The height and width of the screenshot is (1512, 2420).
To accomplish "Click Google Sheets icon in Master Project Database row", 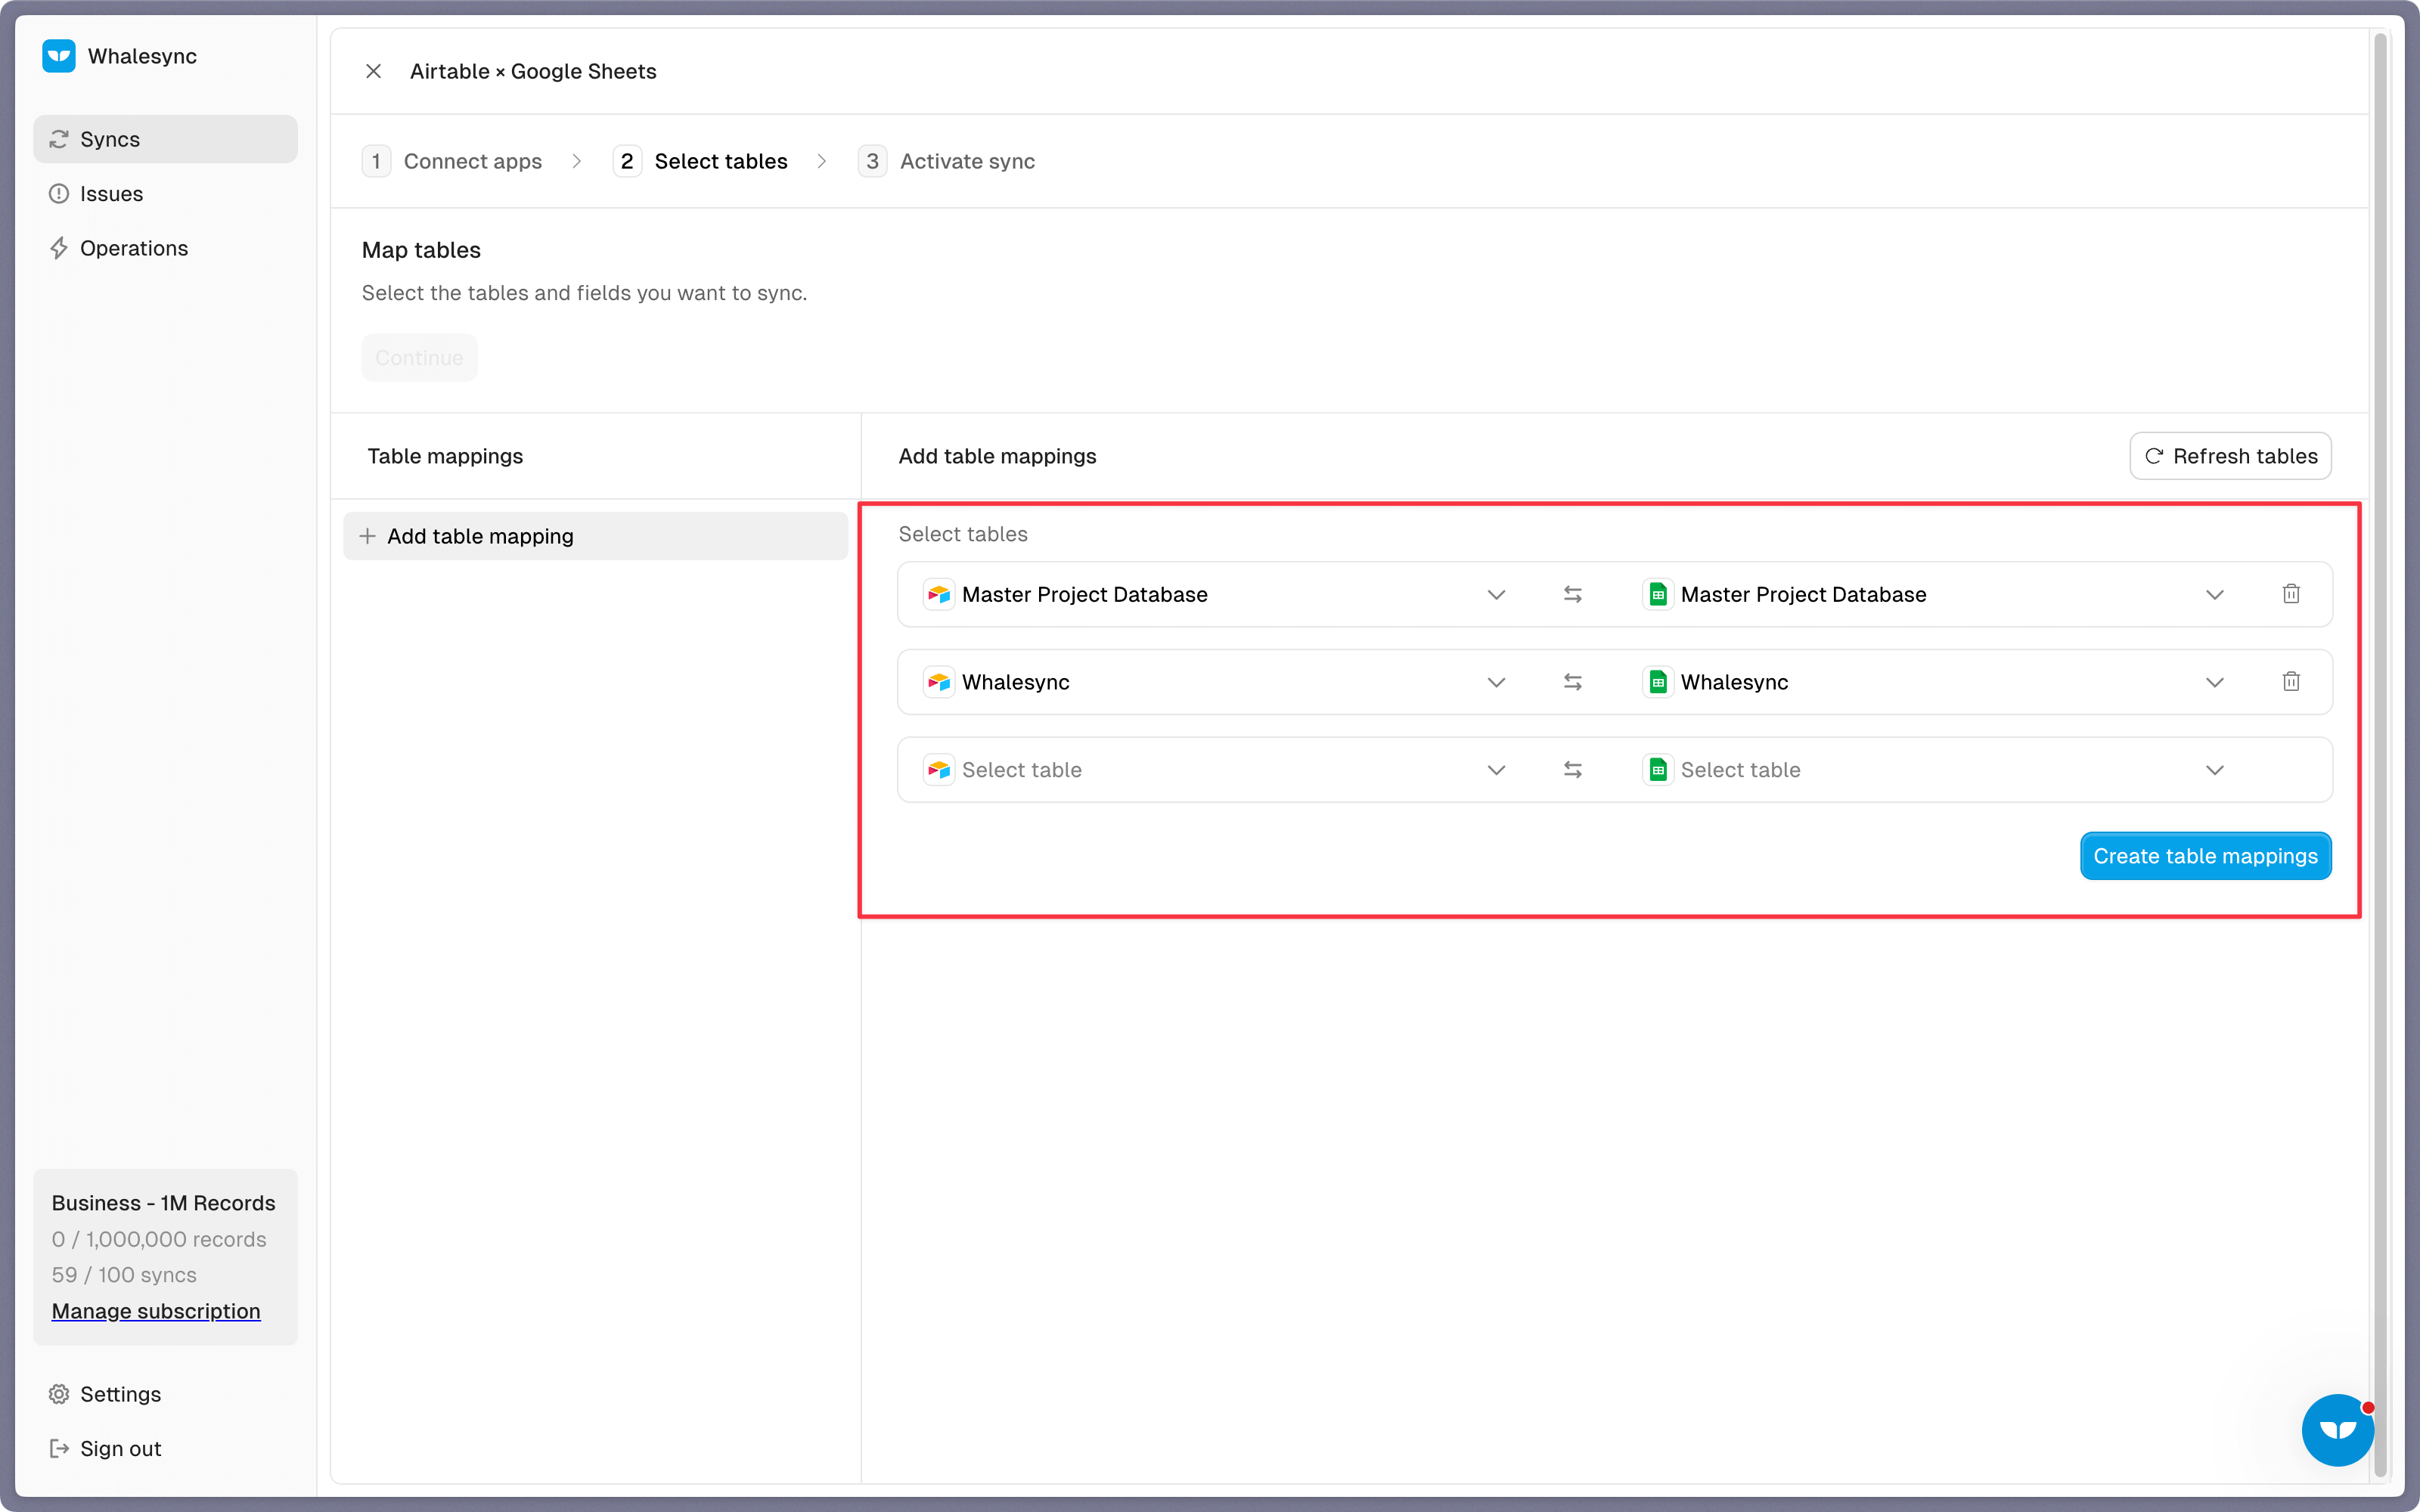I will click(x=1658, y=595).
